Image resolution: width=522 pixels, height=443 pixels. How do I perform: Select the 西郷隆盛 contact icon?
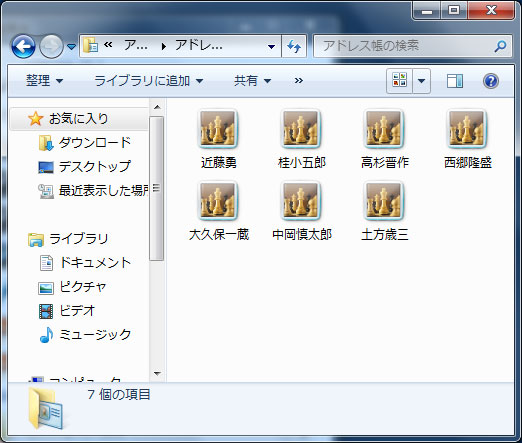point(467,129)
